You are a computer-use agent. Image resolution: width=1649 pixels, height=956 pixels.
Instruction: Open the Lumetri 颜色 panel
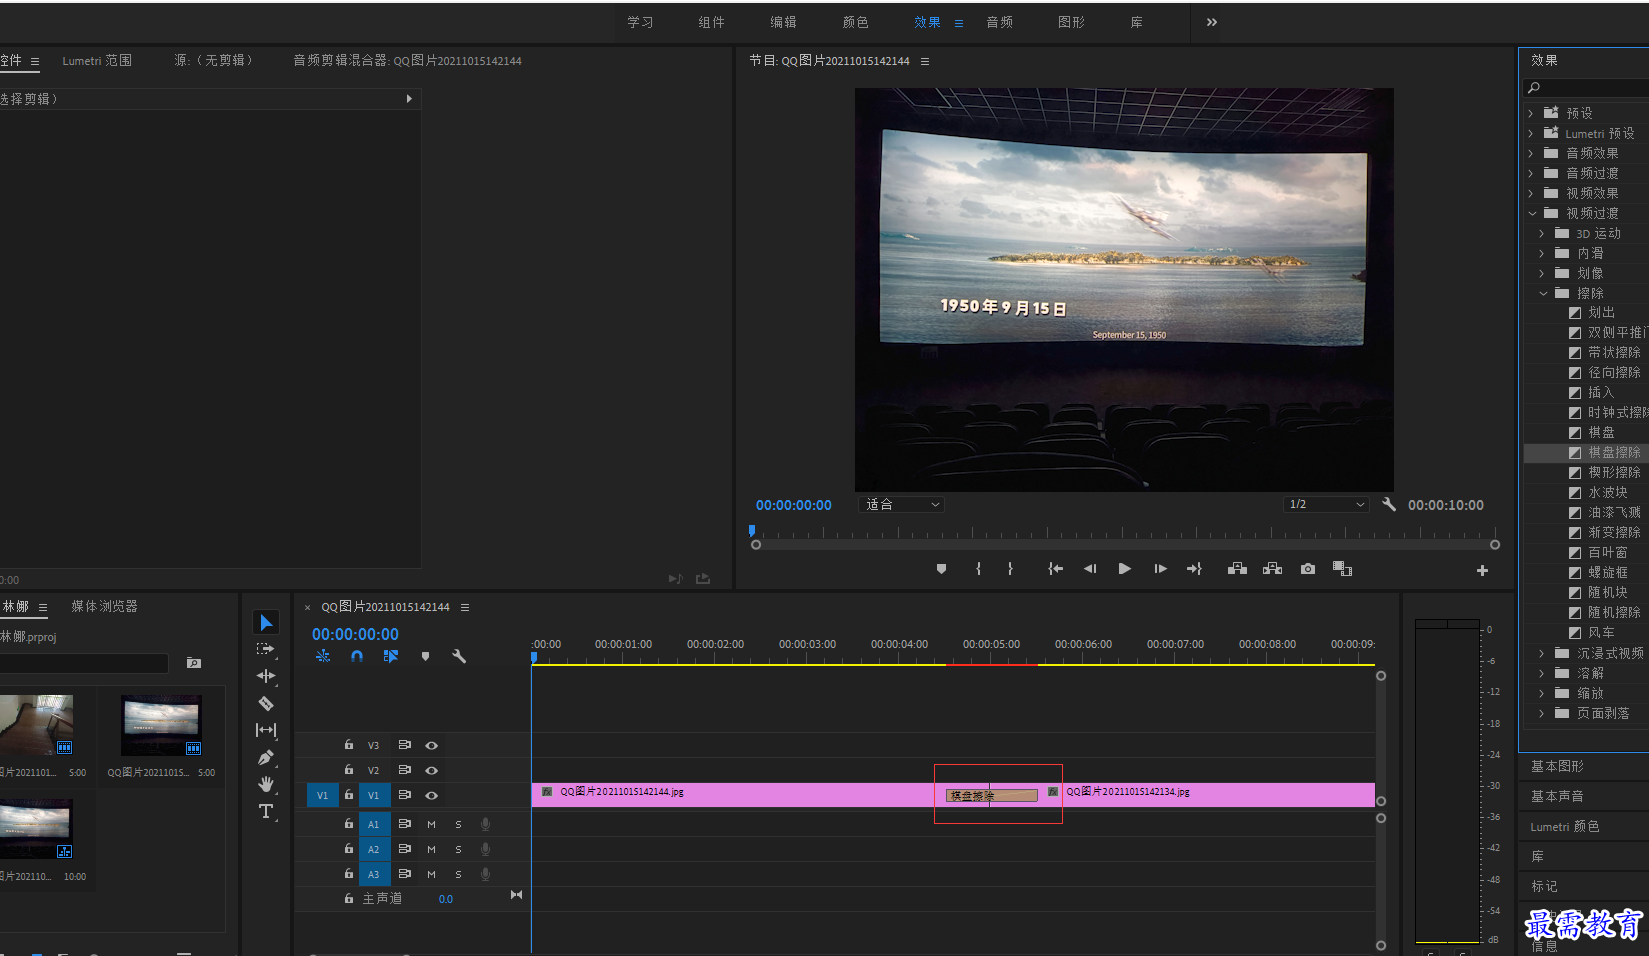tap(1565, 826)
